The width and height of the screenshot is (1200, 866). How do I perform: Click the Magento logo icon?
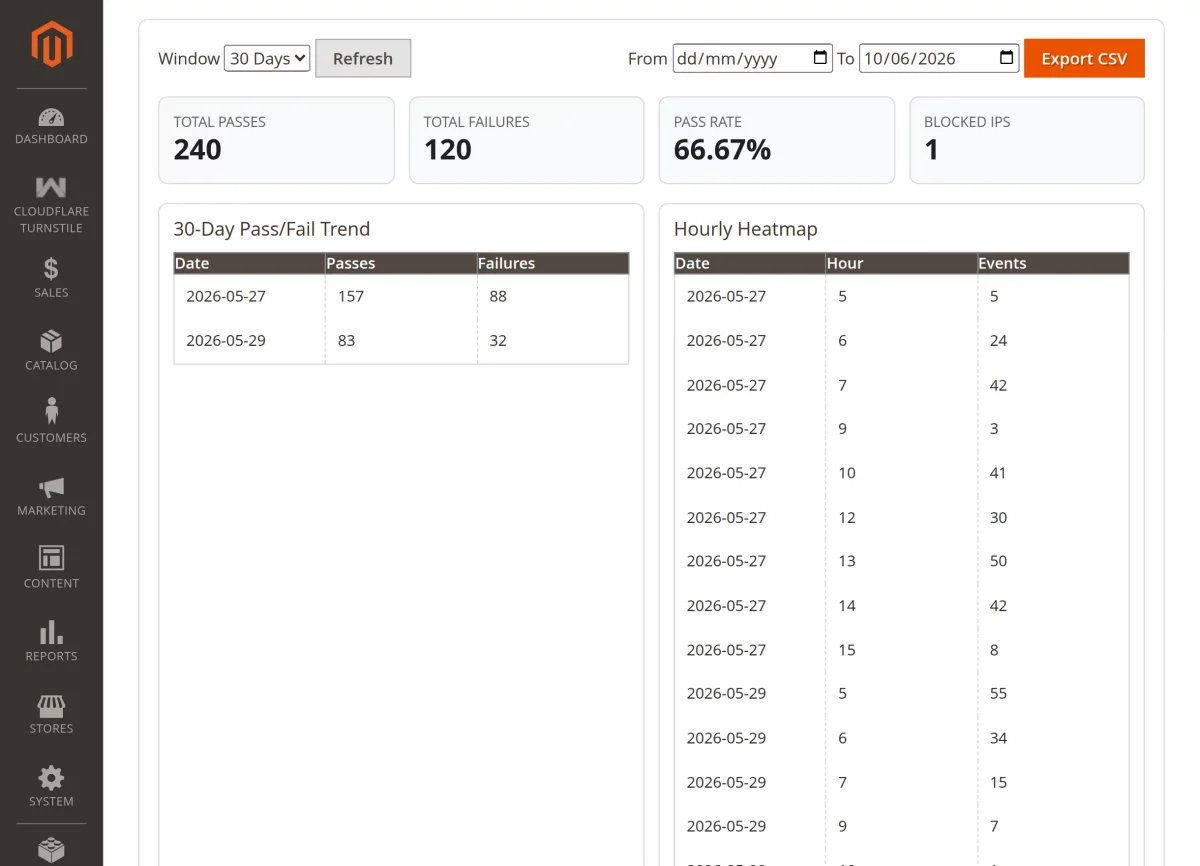[51, 44]
